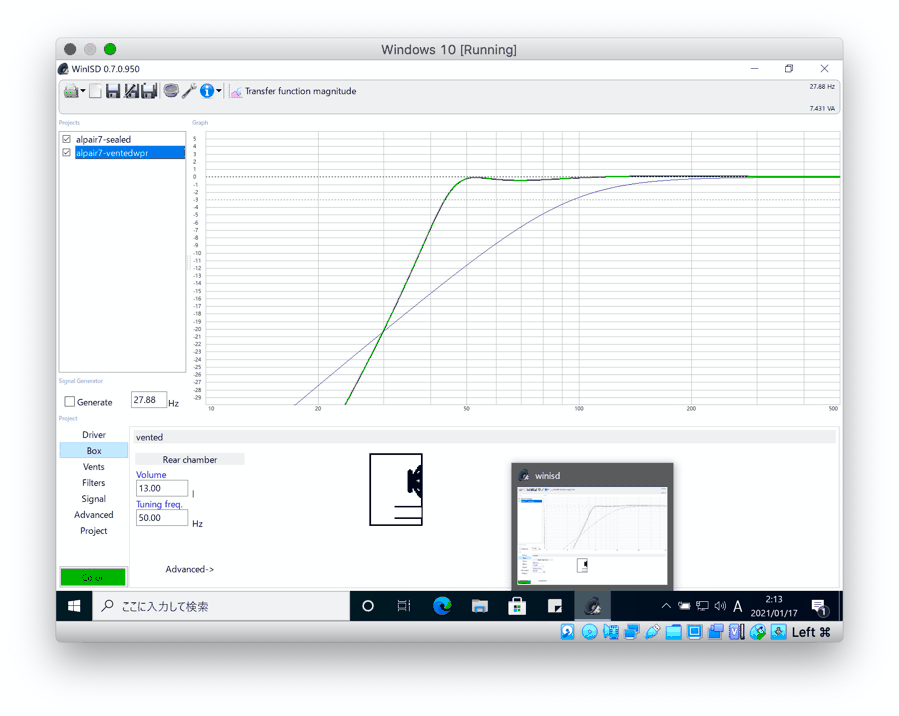Click the Volume field showing 13.00

(162, 488)
